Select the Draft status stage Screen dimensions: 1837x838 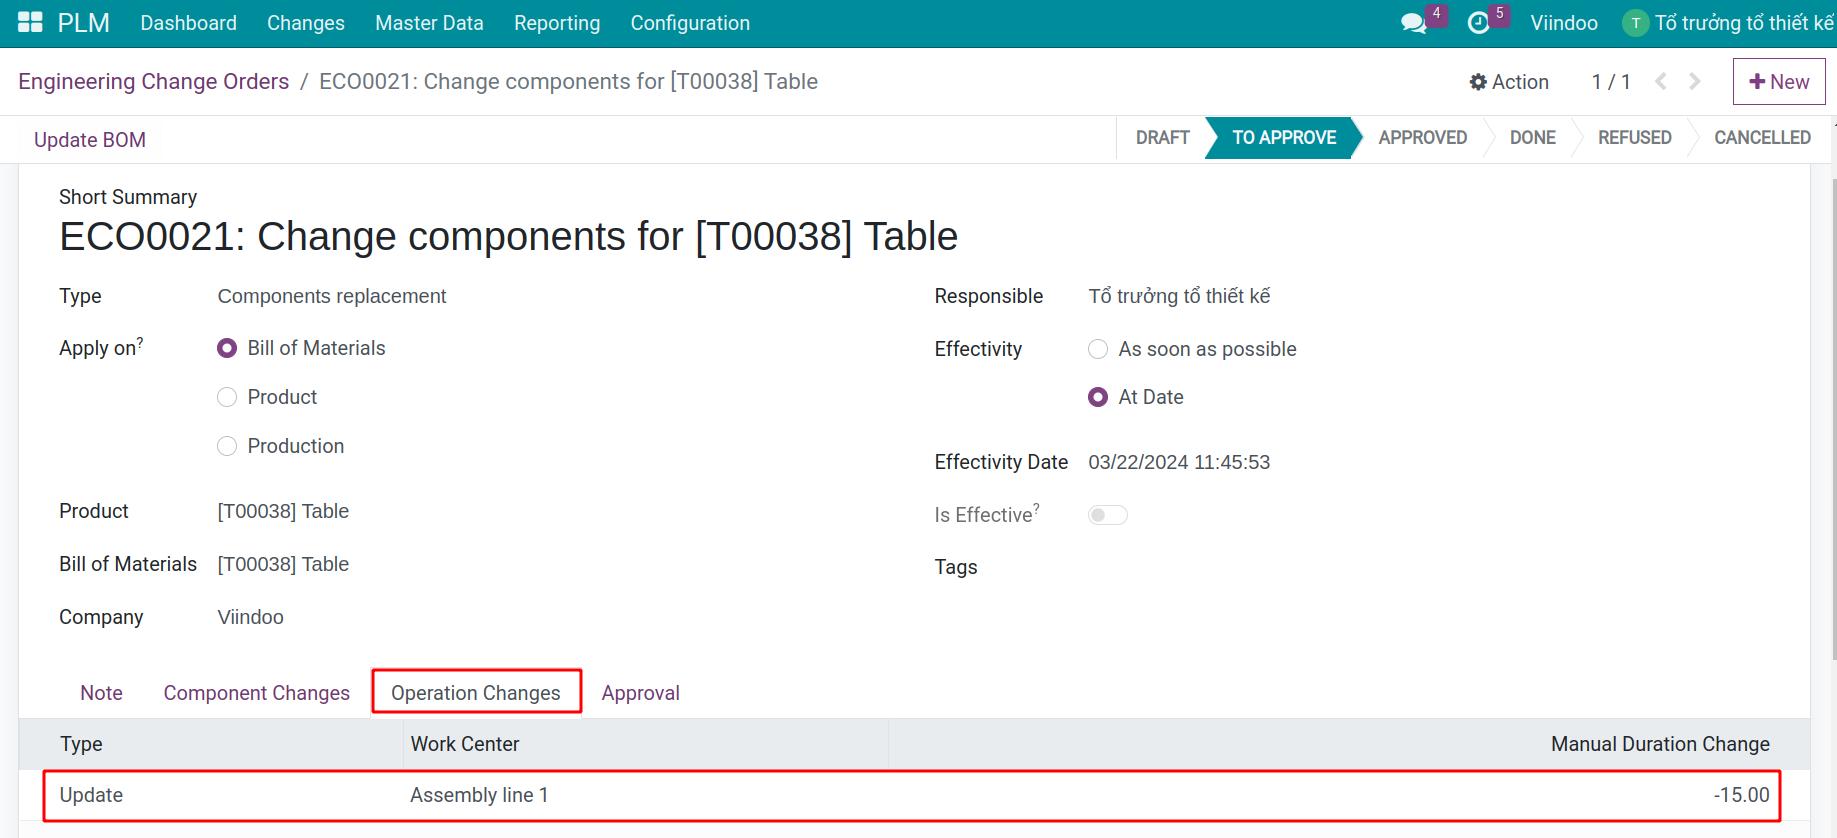[x=1163, y=138]
